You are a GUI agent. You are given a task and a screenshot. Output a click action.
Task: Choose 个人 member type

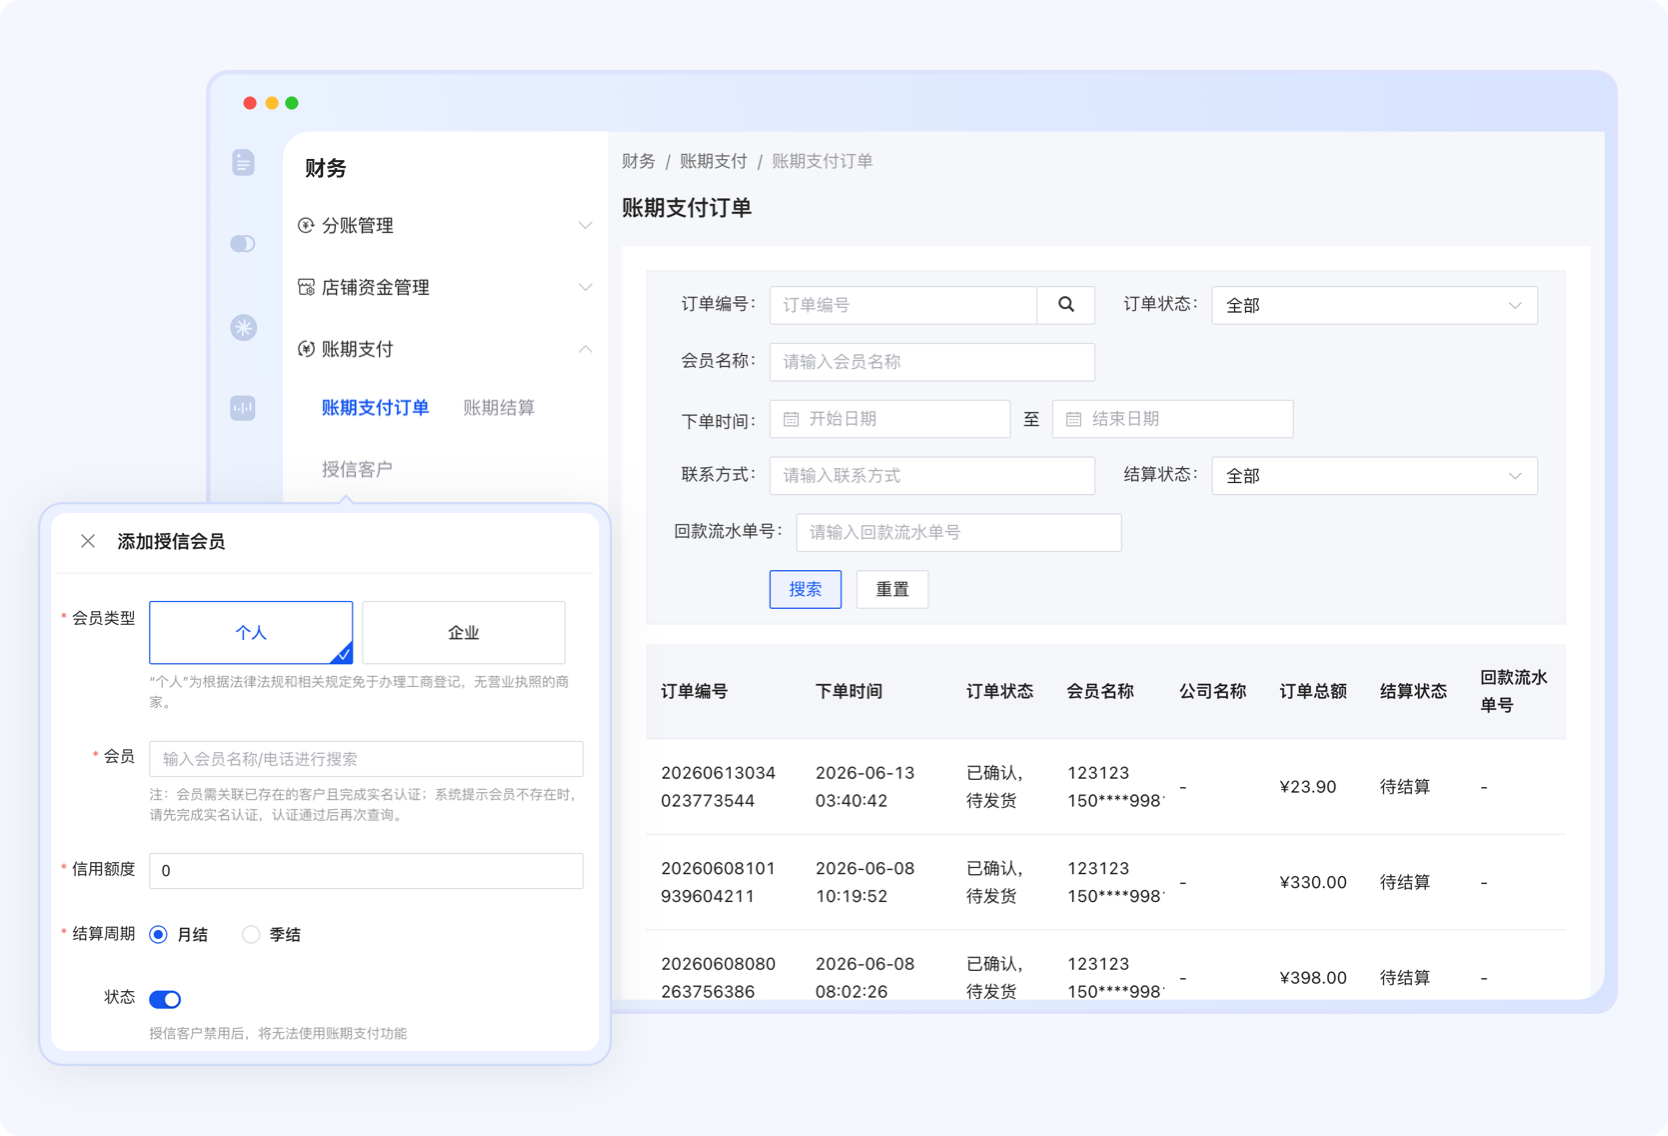(251, 632)
